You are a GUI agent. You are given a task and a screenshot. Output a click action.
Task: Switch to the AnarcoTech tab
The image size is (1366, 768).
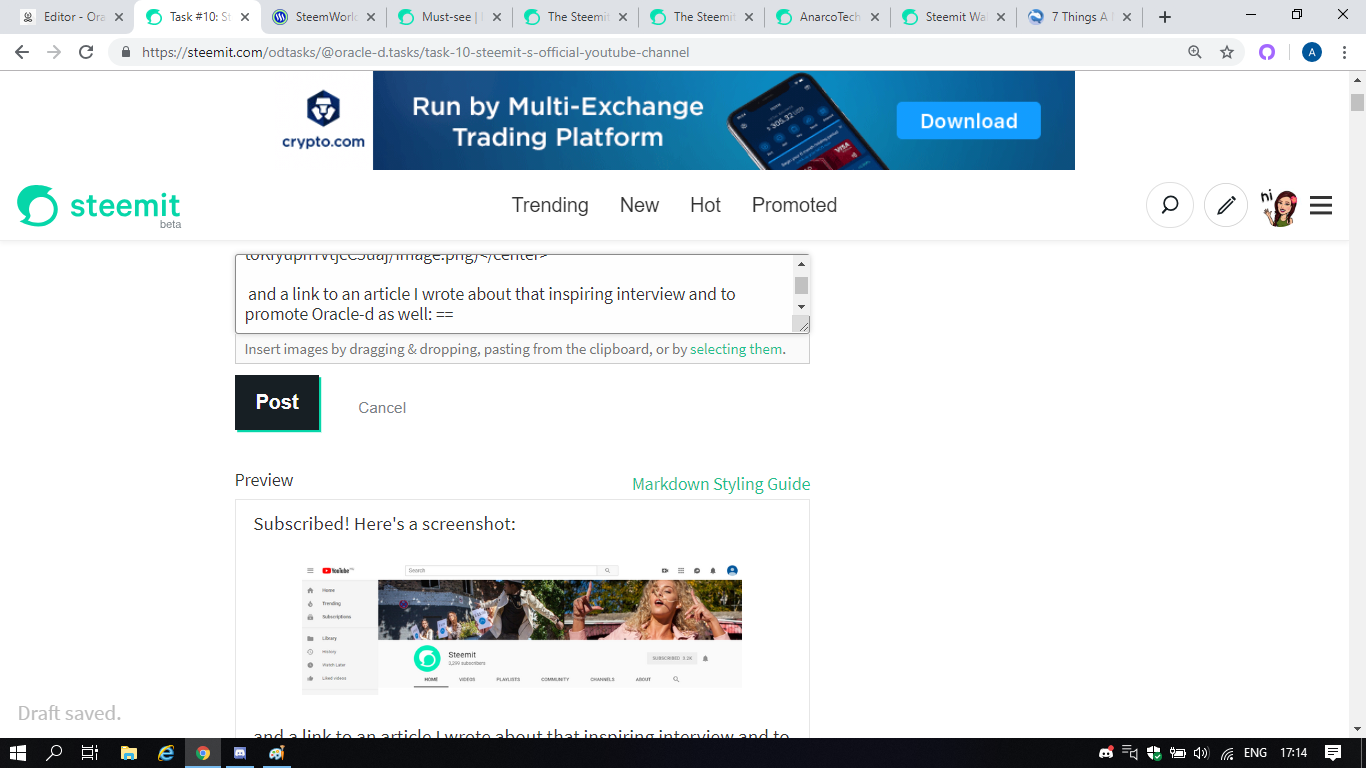pos(825,17)
